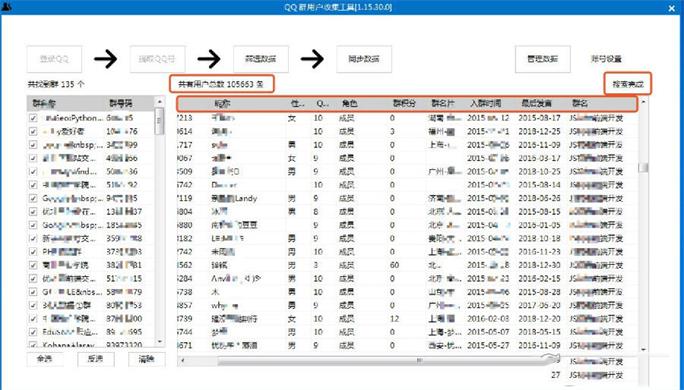The height and width of the screenshot is (390, 684).
Task: Click the join date 2015-05-27
Action: [488, 346]
